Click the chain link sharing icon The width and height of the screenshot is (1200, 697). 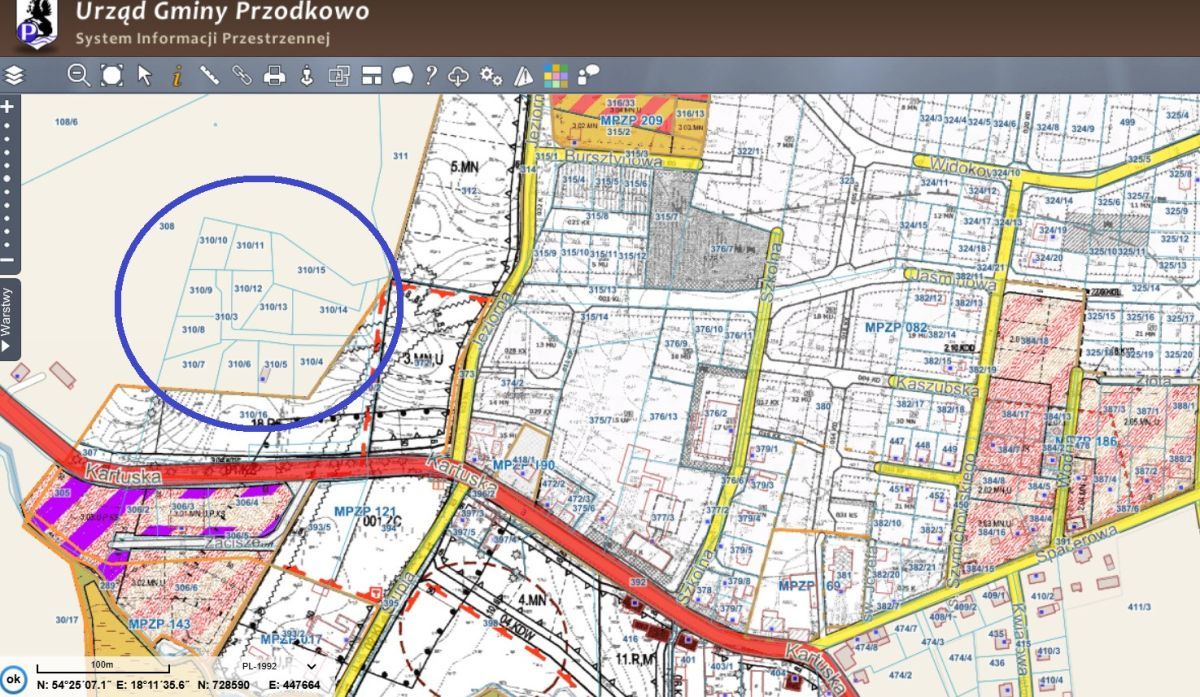242,74
